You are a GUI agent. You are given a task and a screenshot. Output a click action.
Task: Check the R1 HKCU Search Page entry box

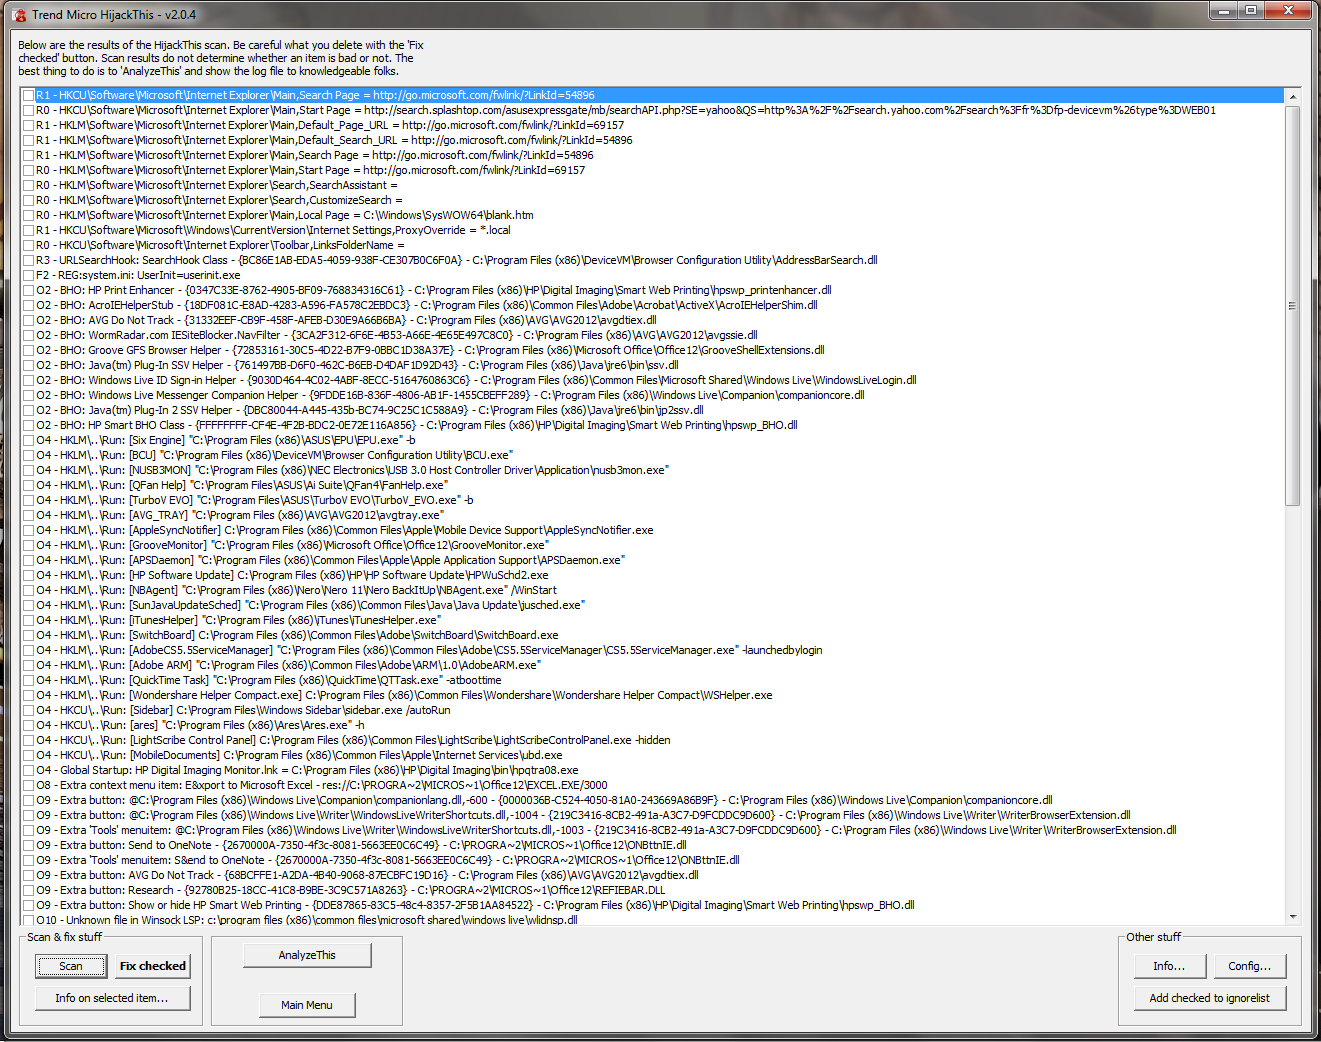(x=29, y=96)
